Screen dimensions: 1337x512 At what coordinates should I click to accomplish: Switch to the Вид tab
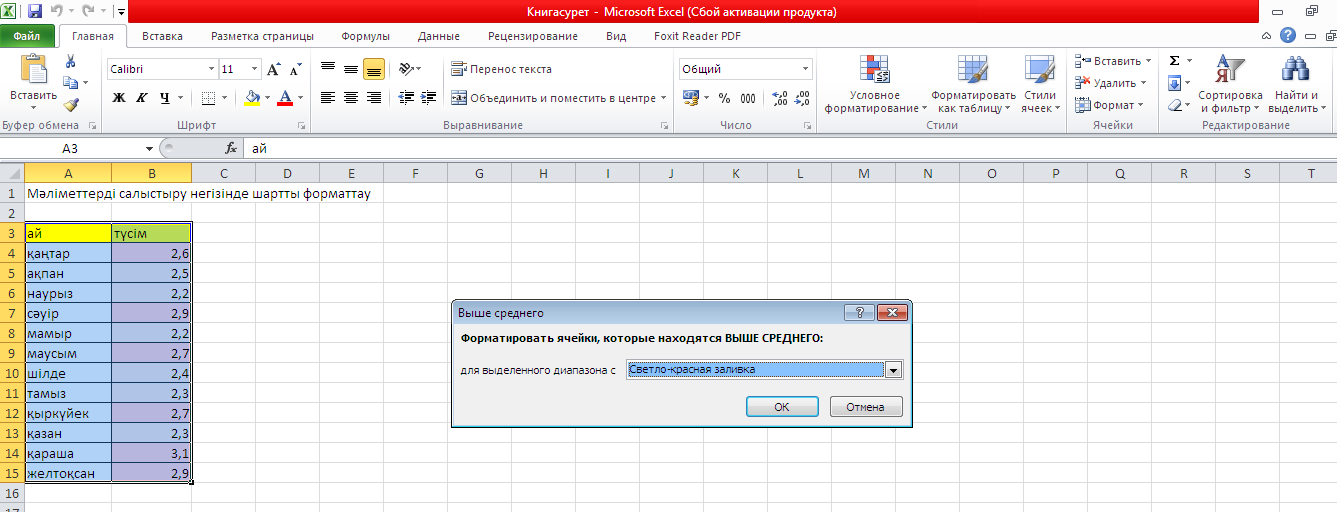click(616, 36)
